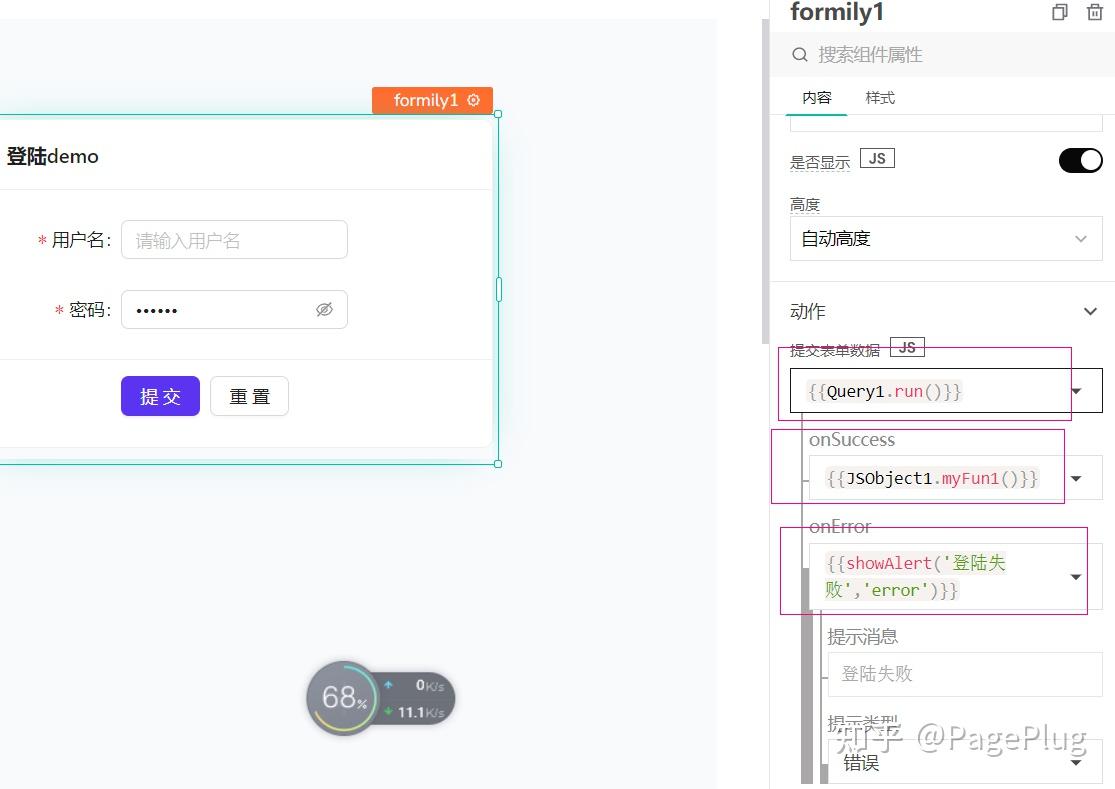
Task: Select the 内容 tab
Action: pos(817,97)
